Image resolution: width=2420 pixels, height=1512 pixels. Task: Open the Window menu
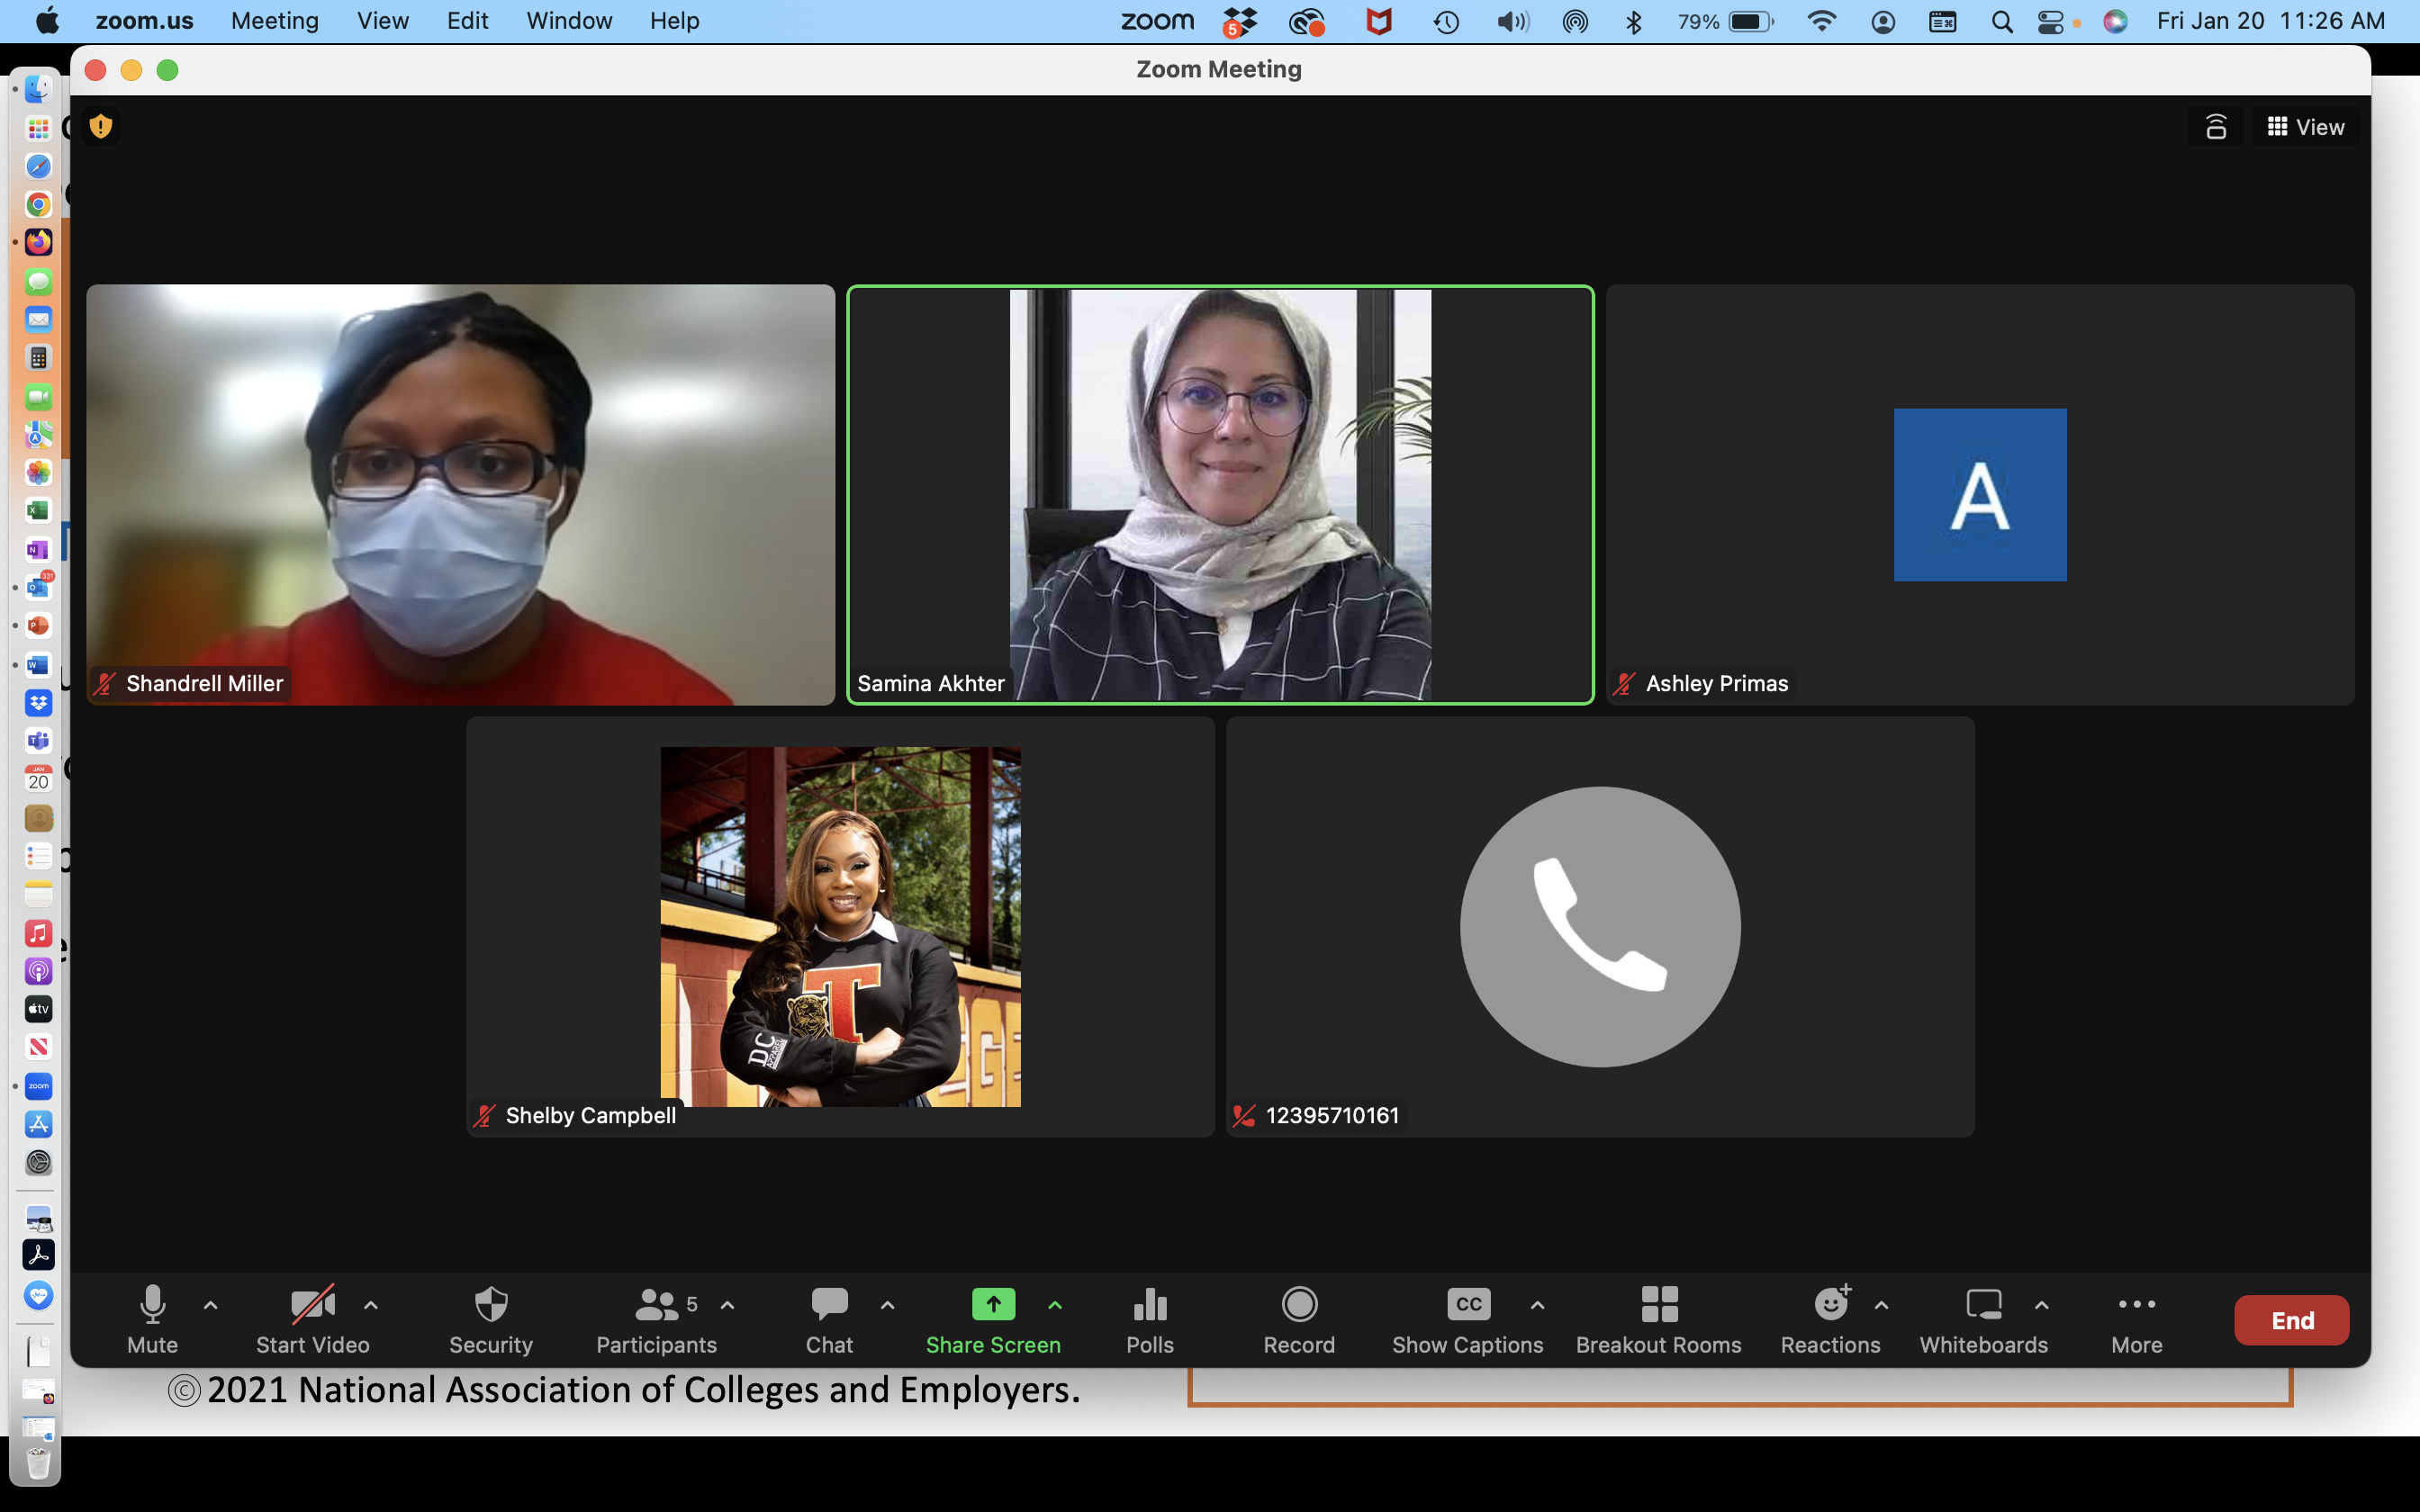568,21
